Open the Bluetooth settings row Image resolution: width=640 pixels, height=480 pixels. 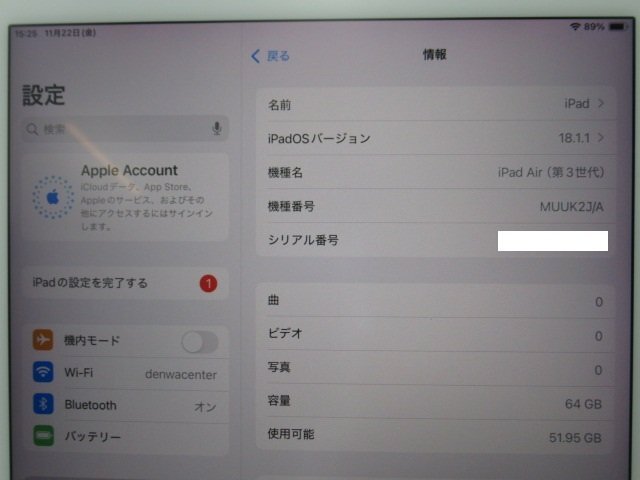(125, 405)
